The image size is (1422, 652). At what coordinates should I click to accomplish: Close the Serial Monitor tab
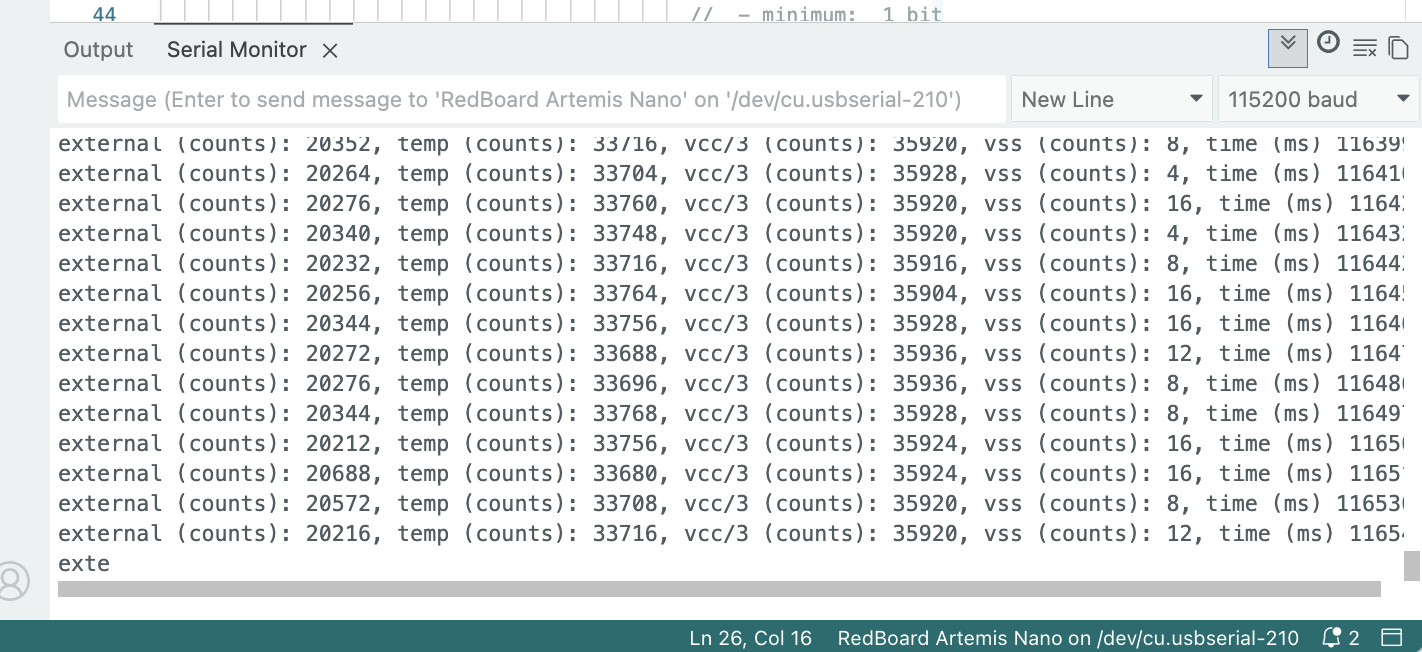point(330,50)
